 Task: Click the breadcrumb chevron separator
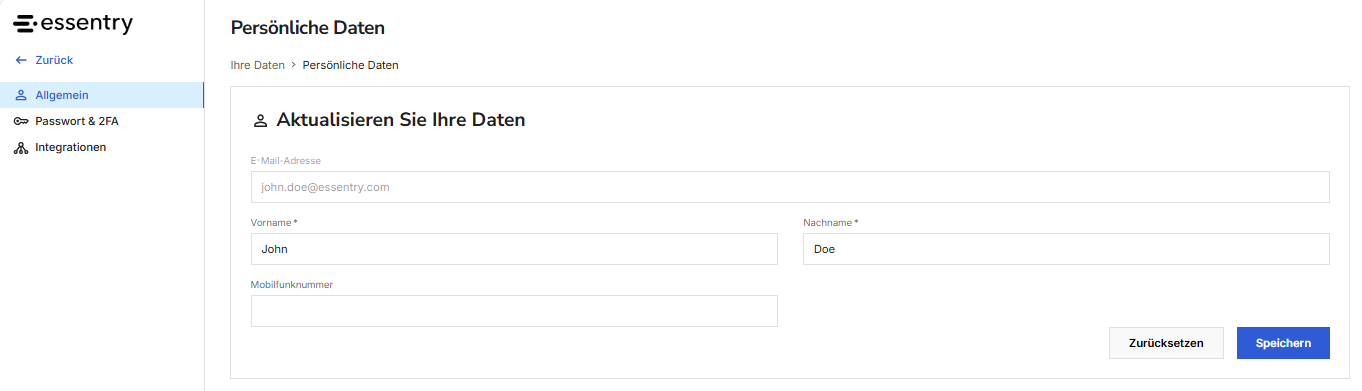pos(294,65)
